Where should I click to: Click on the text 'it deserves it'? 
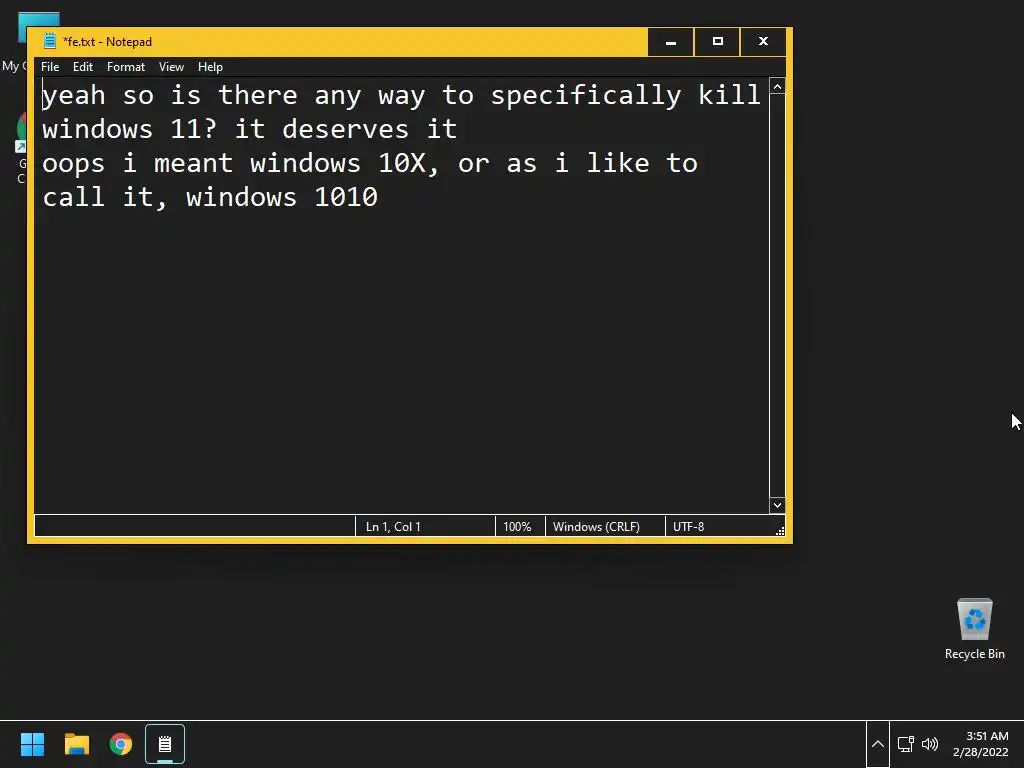[345, 129]
